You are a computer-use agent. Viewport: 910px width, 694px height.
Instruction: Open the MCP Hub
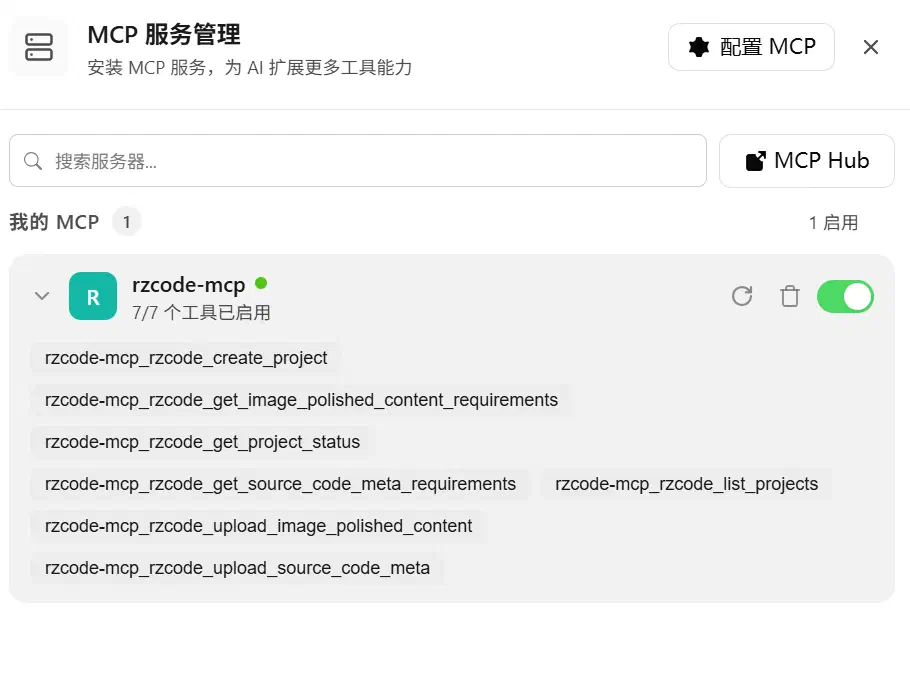(x=807, y=161)
